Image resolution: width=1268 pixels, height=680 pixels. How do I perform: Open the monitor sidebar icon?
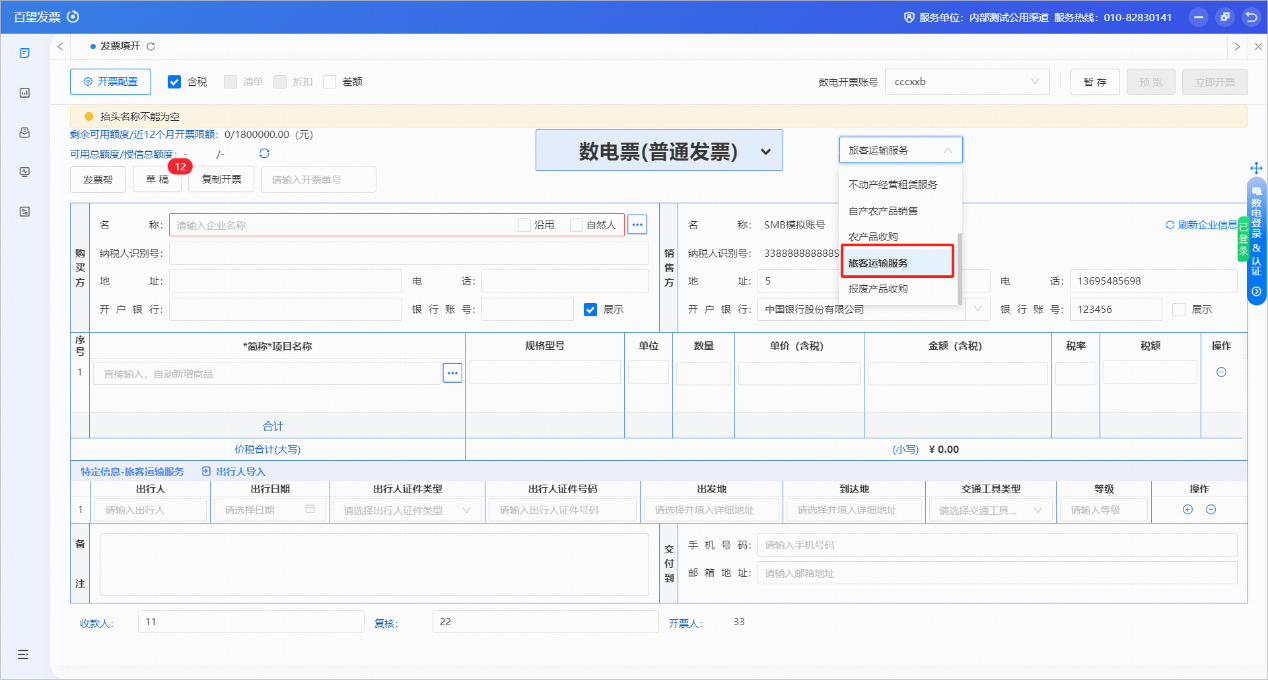coord(24,172)
